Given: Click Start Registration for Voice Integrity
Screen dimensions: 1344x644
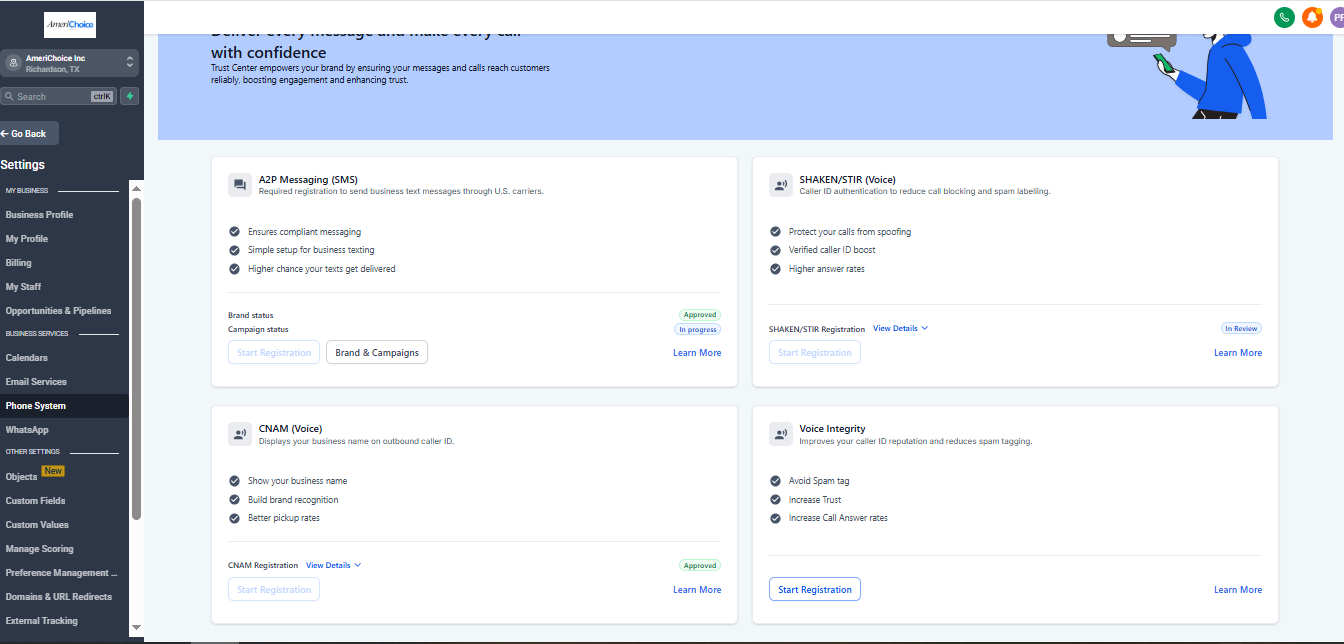Looking at the screenshot, I should (x=814, y=589).
